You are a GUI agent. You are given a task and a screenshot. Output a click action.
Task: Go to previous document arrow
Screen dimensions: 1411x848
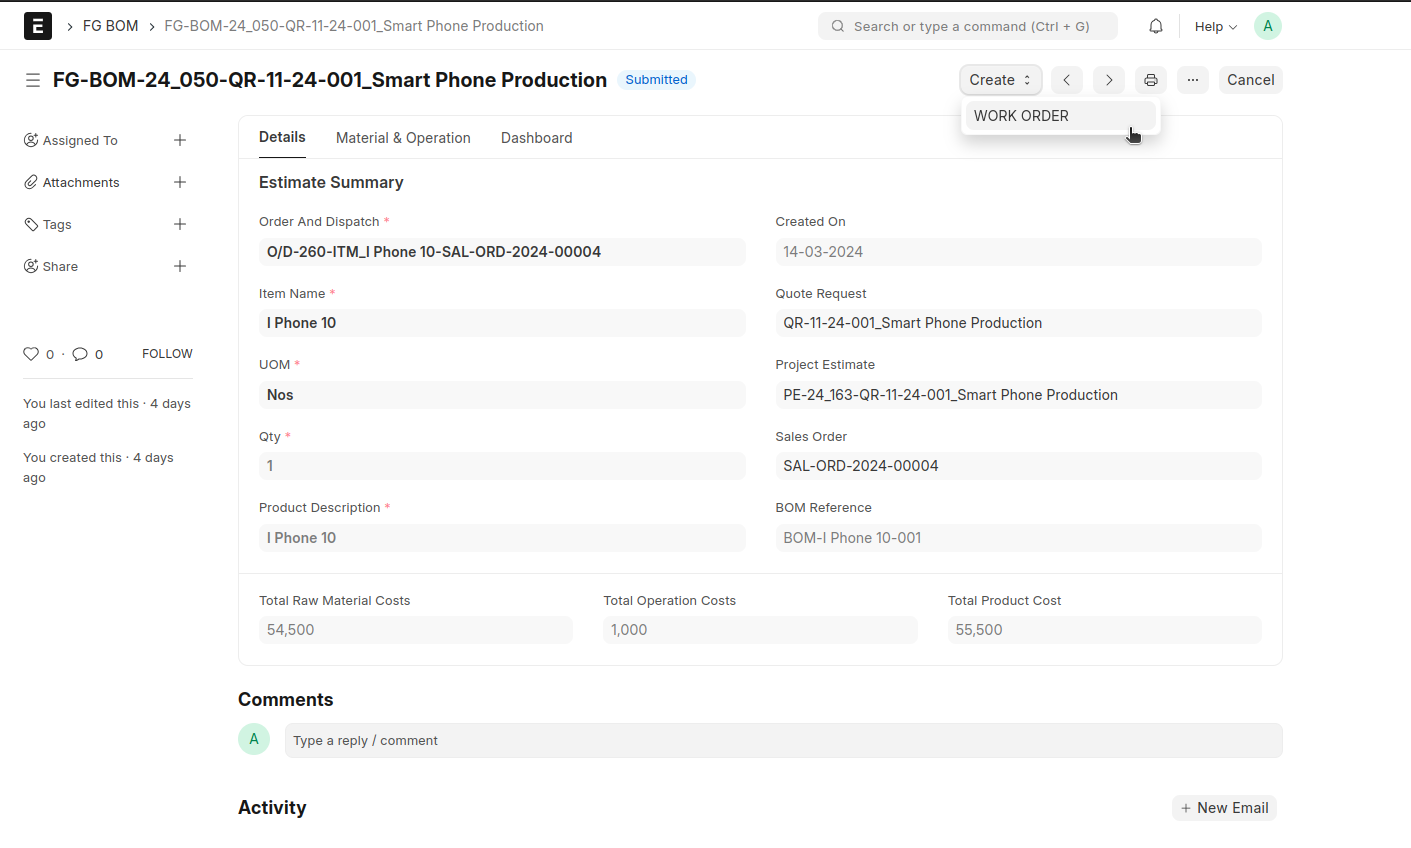1067,80
